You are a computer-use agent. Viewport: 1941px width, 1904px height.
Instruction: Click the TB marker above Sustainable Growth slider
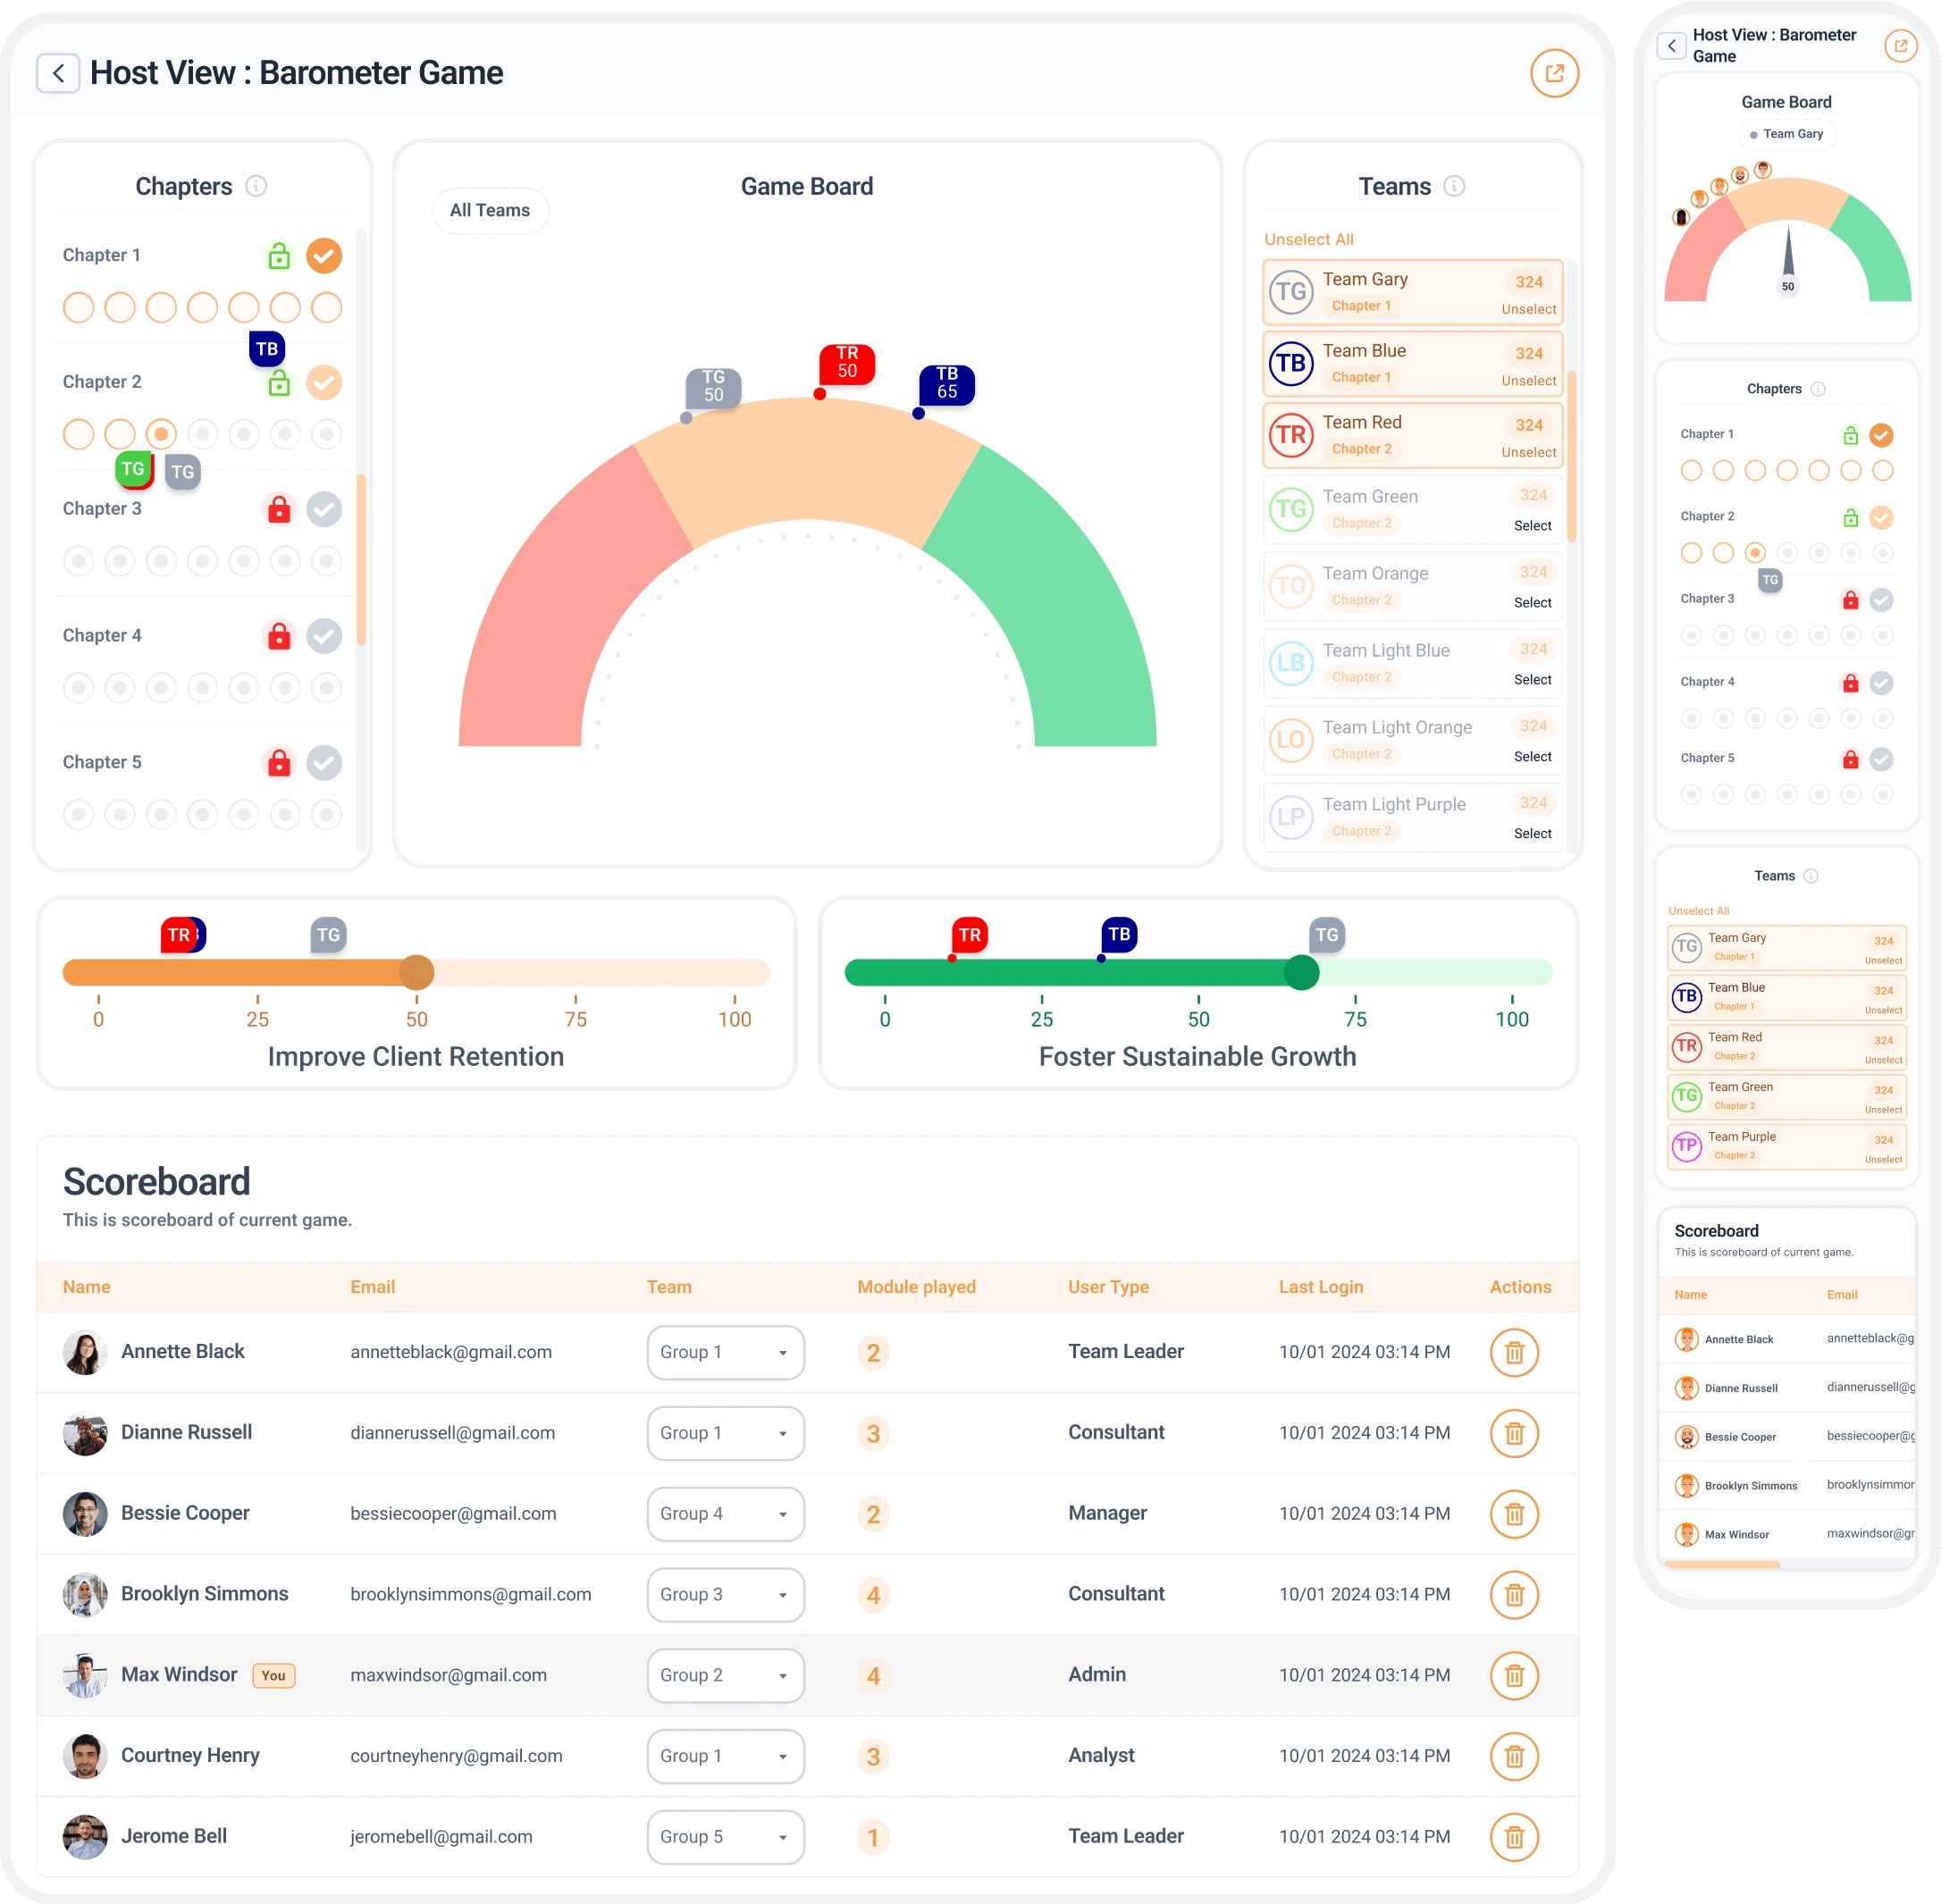[1119, 935]
